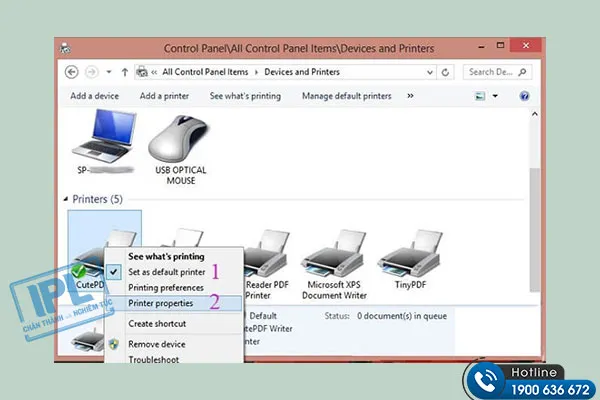
Task: Collapse the Printers (5) group
Action: 68,199
